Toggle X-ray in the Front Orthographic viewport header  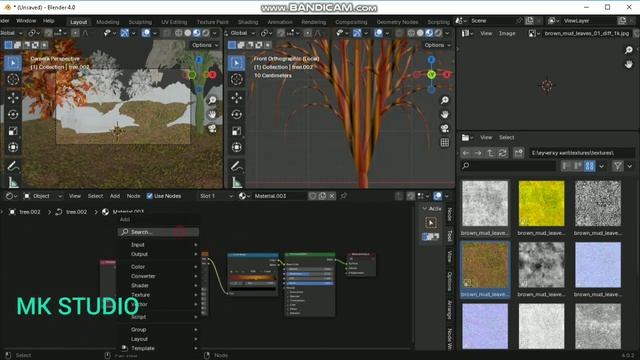pyautogui.click(x=399, y=33)
